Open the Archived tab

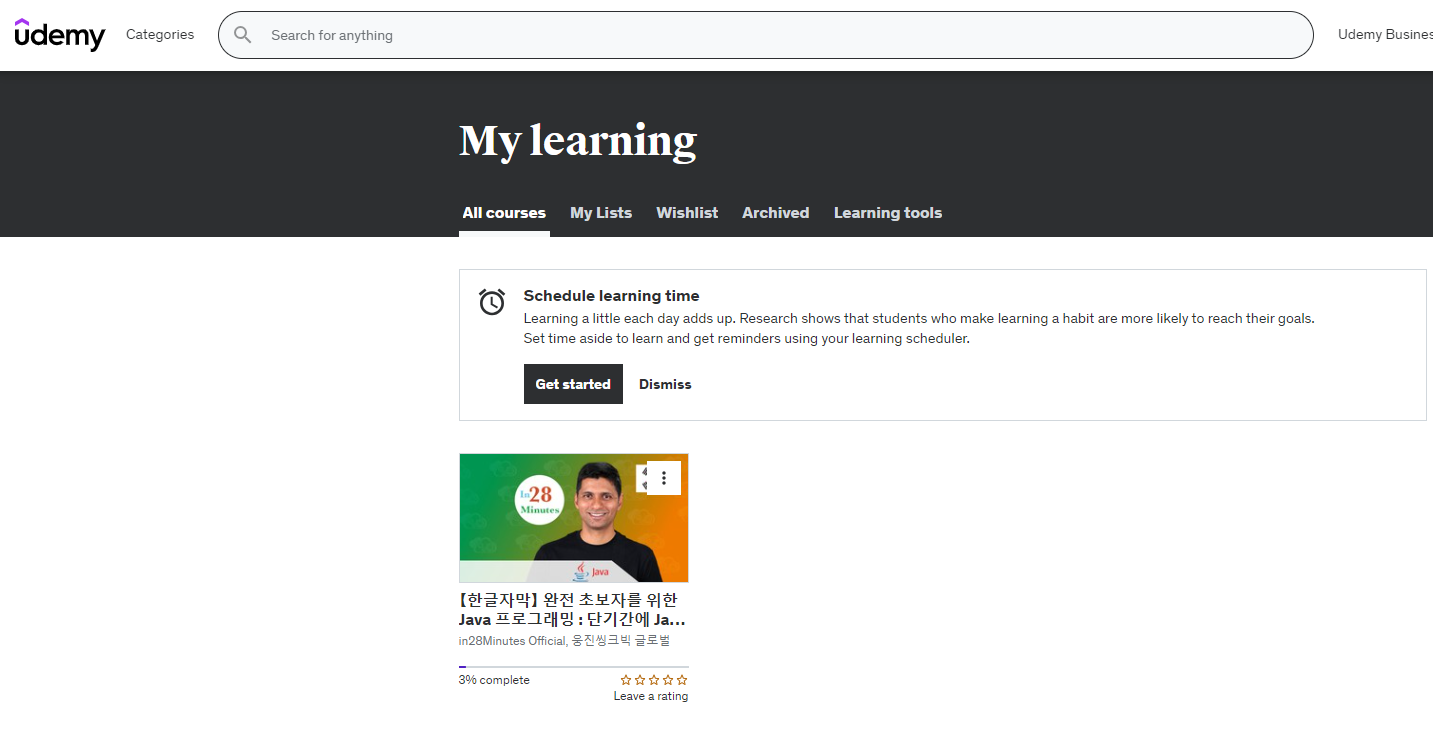[x=775, y=213]
